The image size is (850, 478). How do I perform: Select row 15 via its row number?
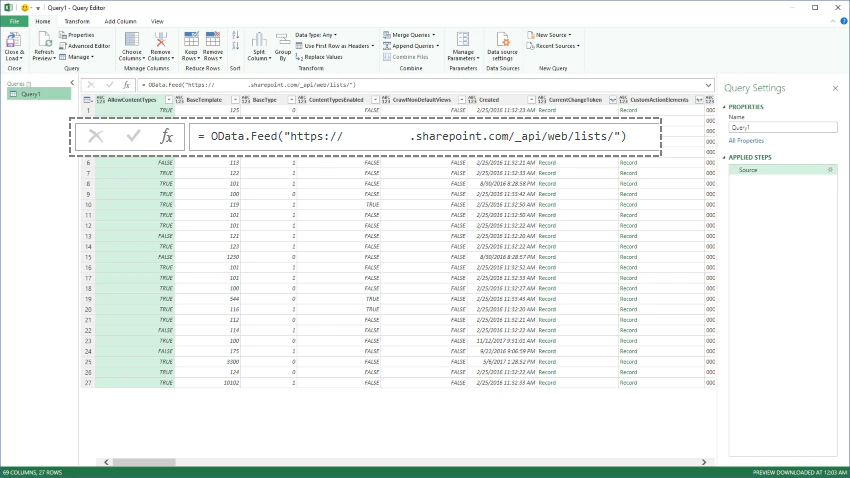click(x=88, y=257)
